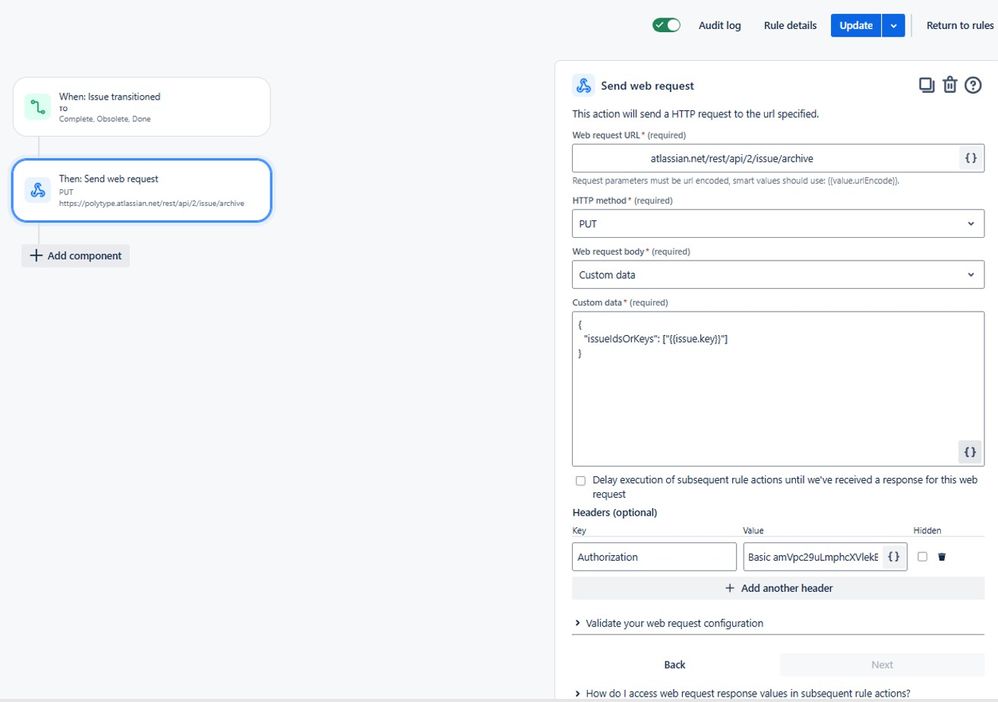Check the Delay execution checkbox
This screenshot has width=998, height=702.
click(x=580, y=481)
